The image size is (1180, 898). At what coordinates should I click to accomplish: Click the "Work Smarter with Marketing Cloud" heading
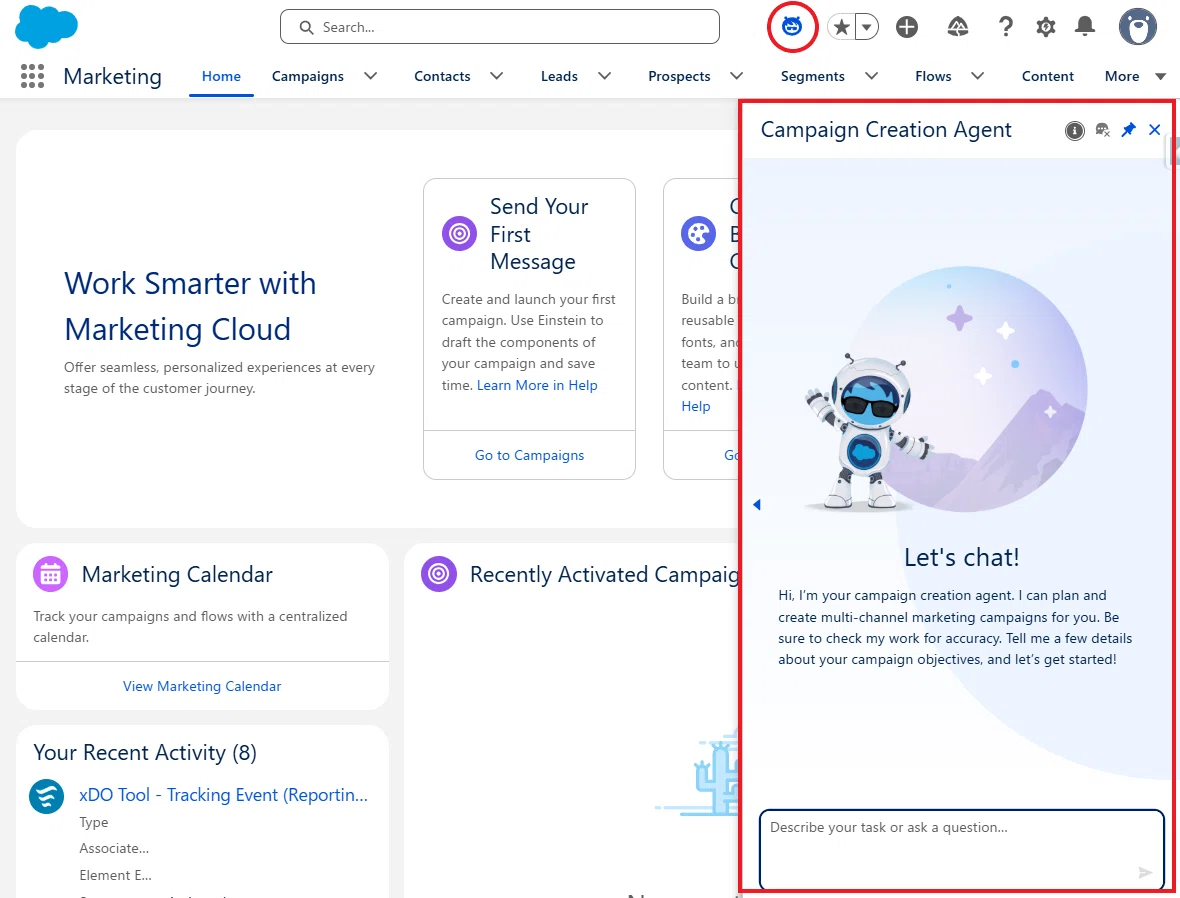click(x=190, y=306)
